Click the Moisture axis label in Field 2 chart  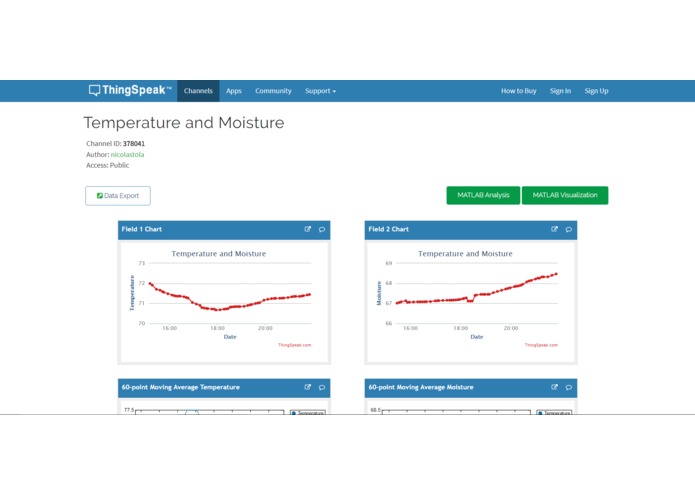tap(379, 293)
